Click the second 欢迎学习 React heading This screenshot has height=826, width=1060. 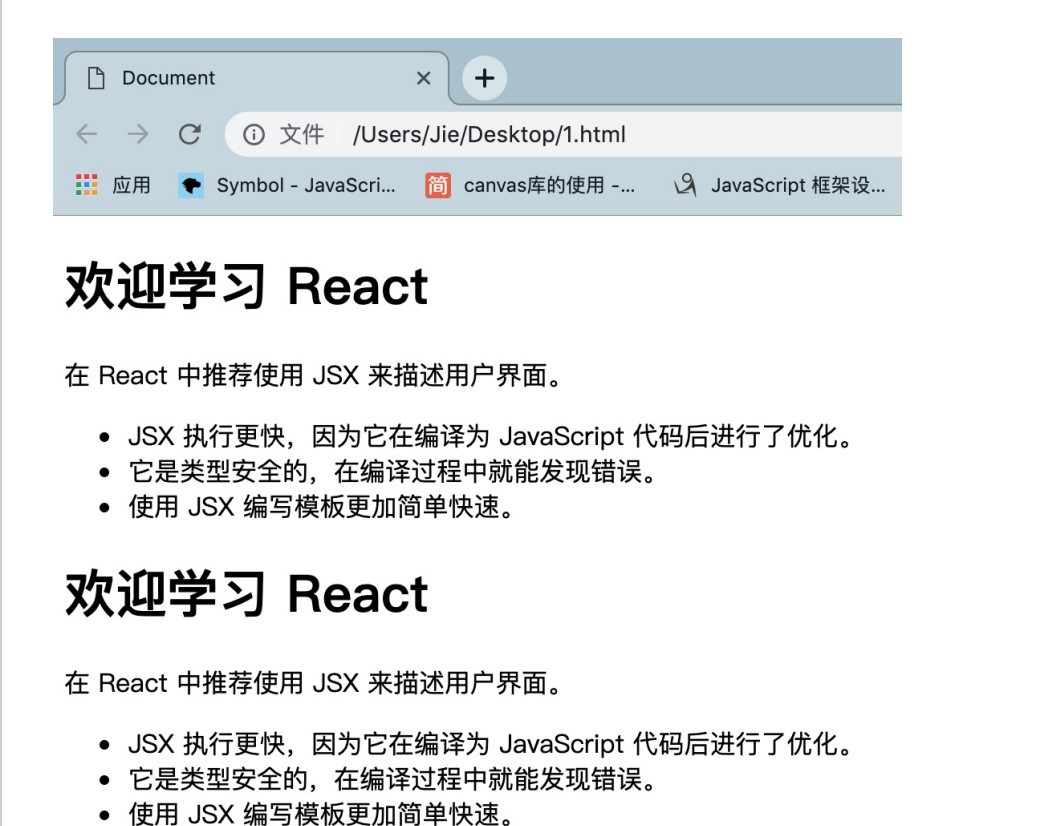[x=247, y=594]
